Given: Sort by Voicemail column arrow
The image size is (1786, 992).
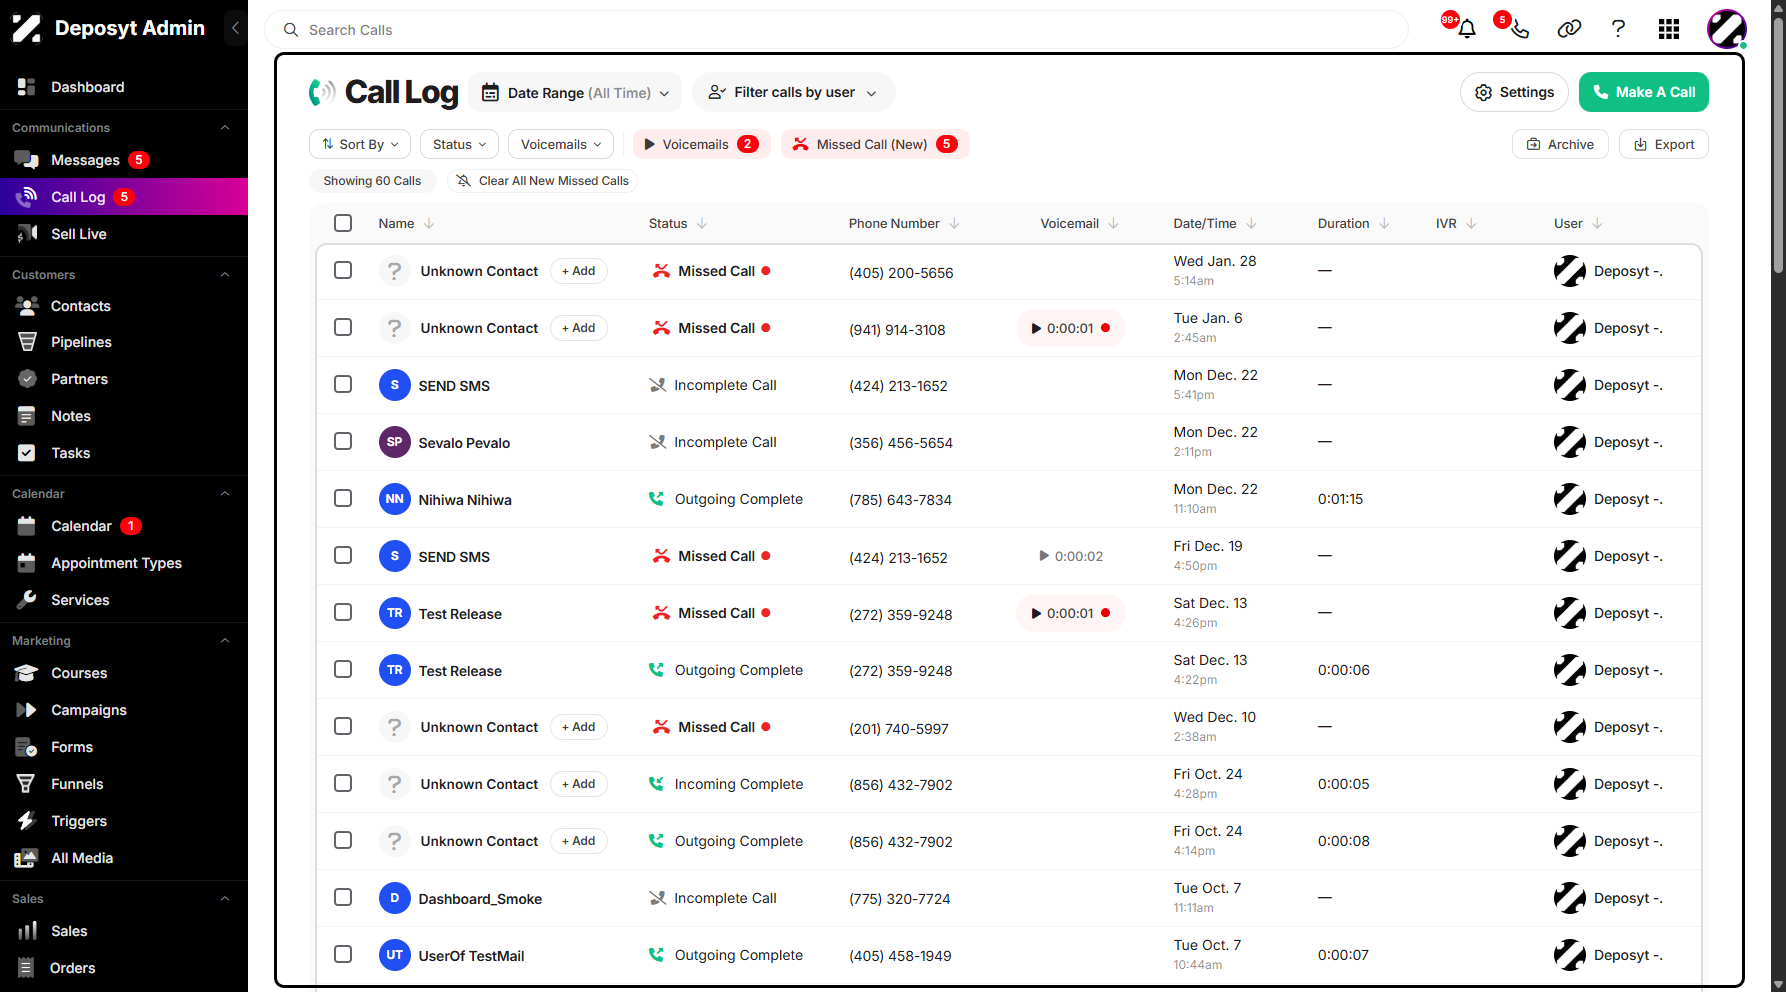Looking at the screenshot, I should point(1114,223).
